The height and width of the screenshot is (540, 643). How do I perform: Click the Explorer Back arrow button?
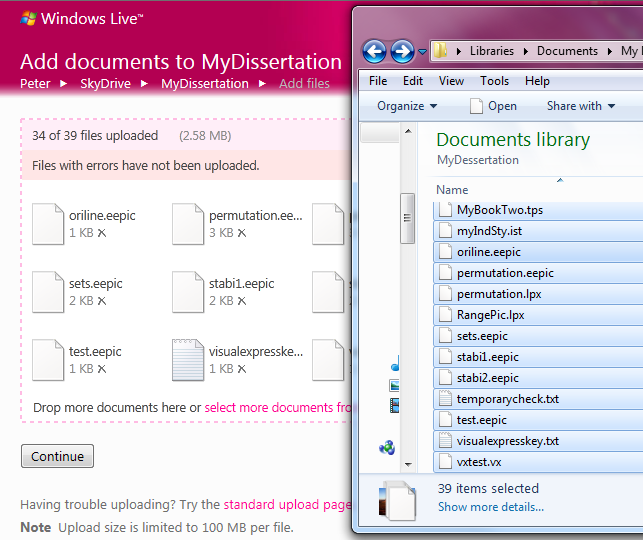click(x=374, y=52)
